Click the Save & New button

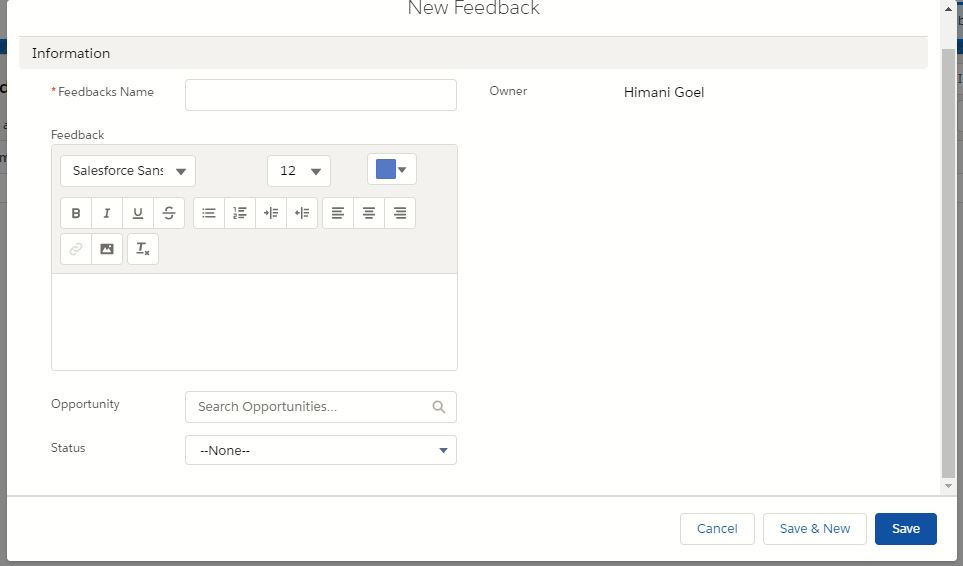814,529
